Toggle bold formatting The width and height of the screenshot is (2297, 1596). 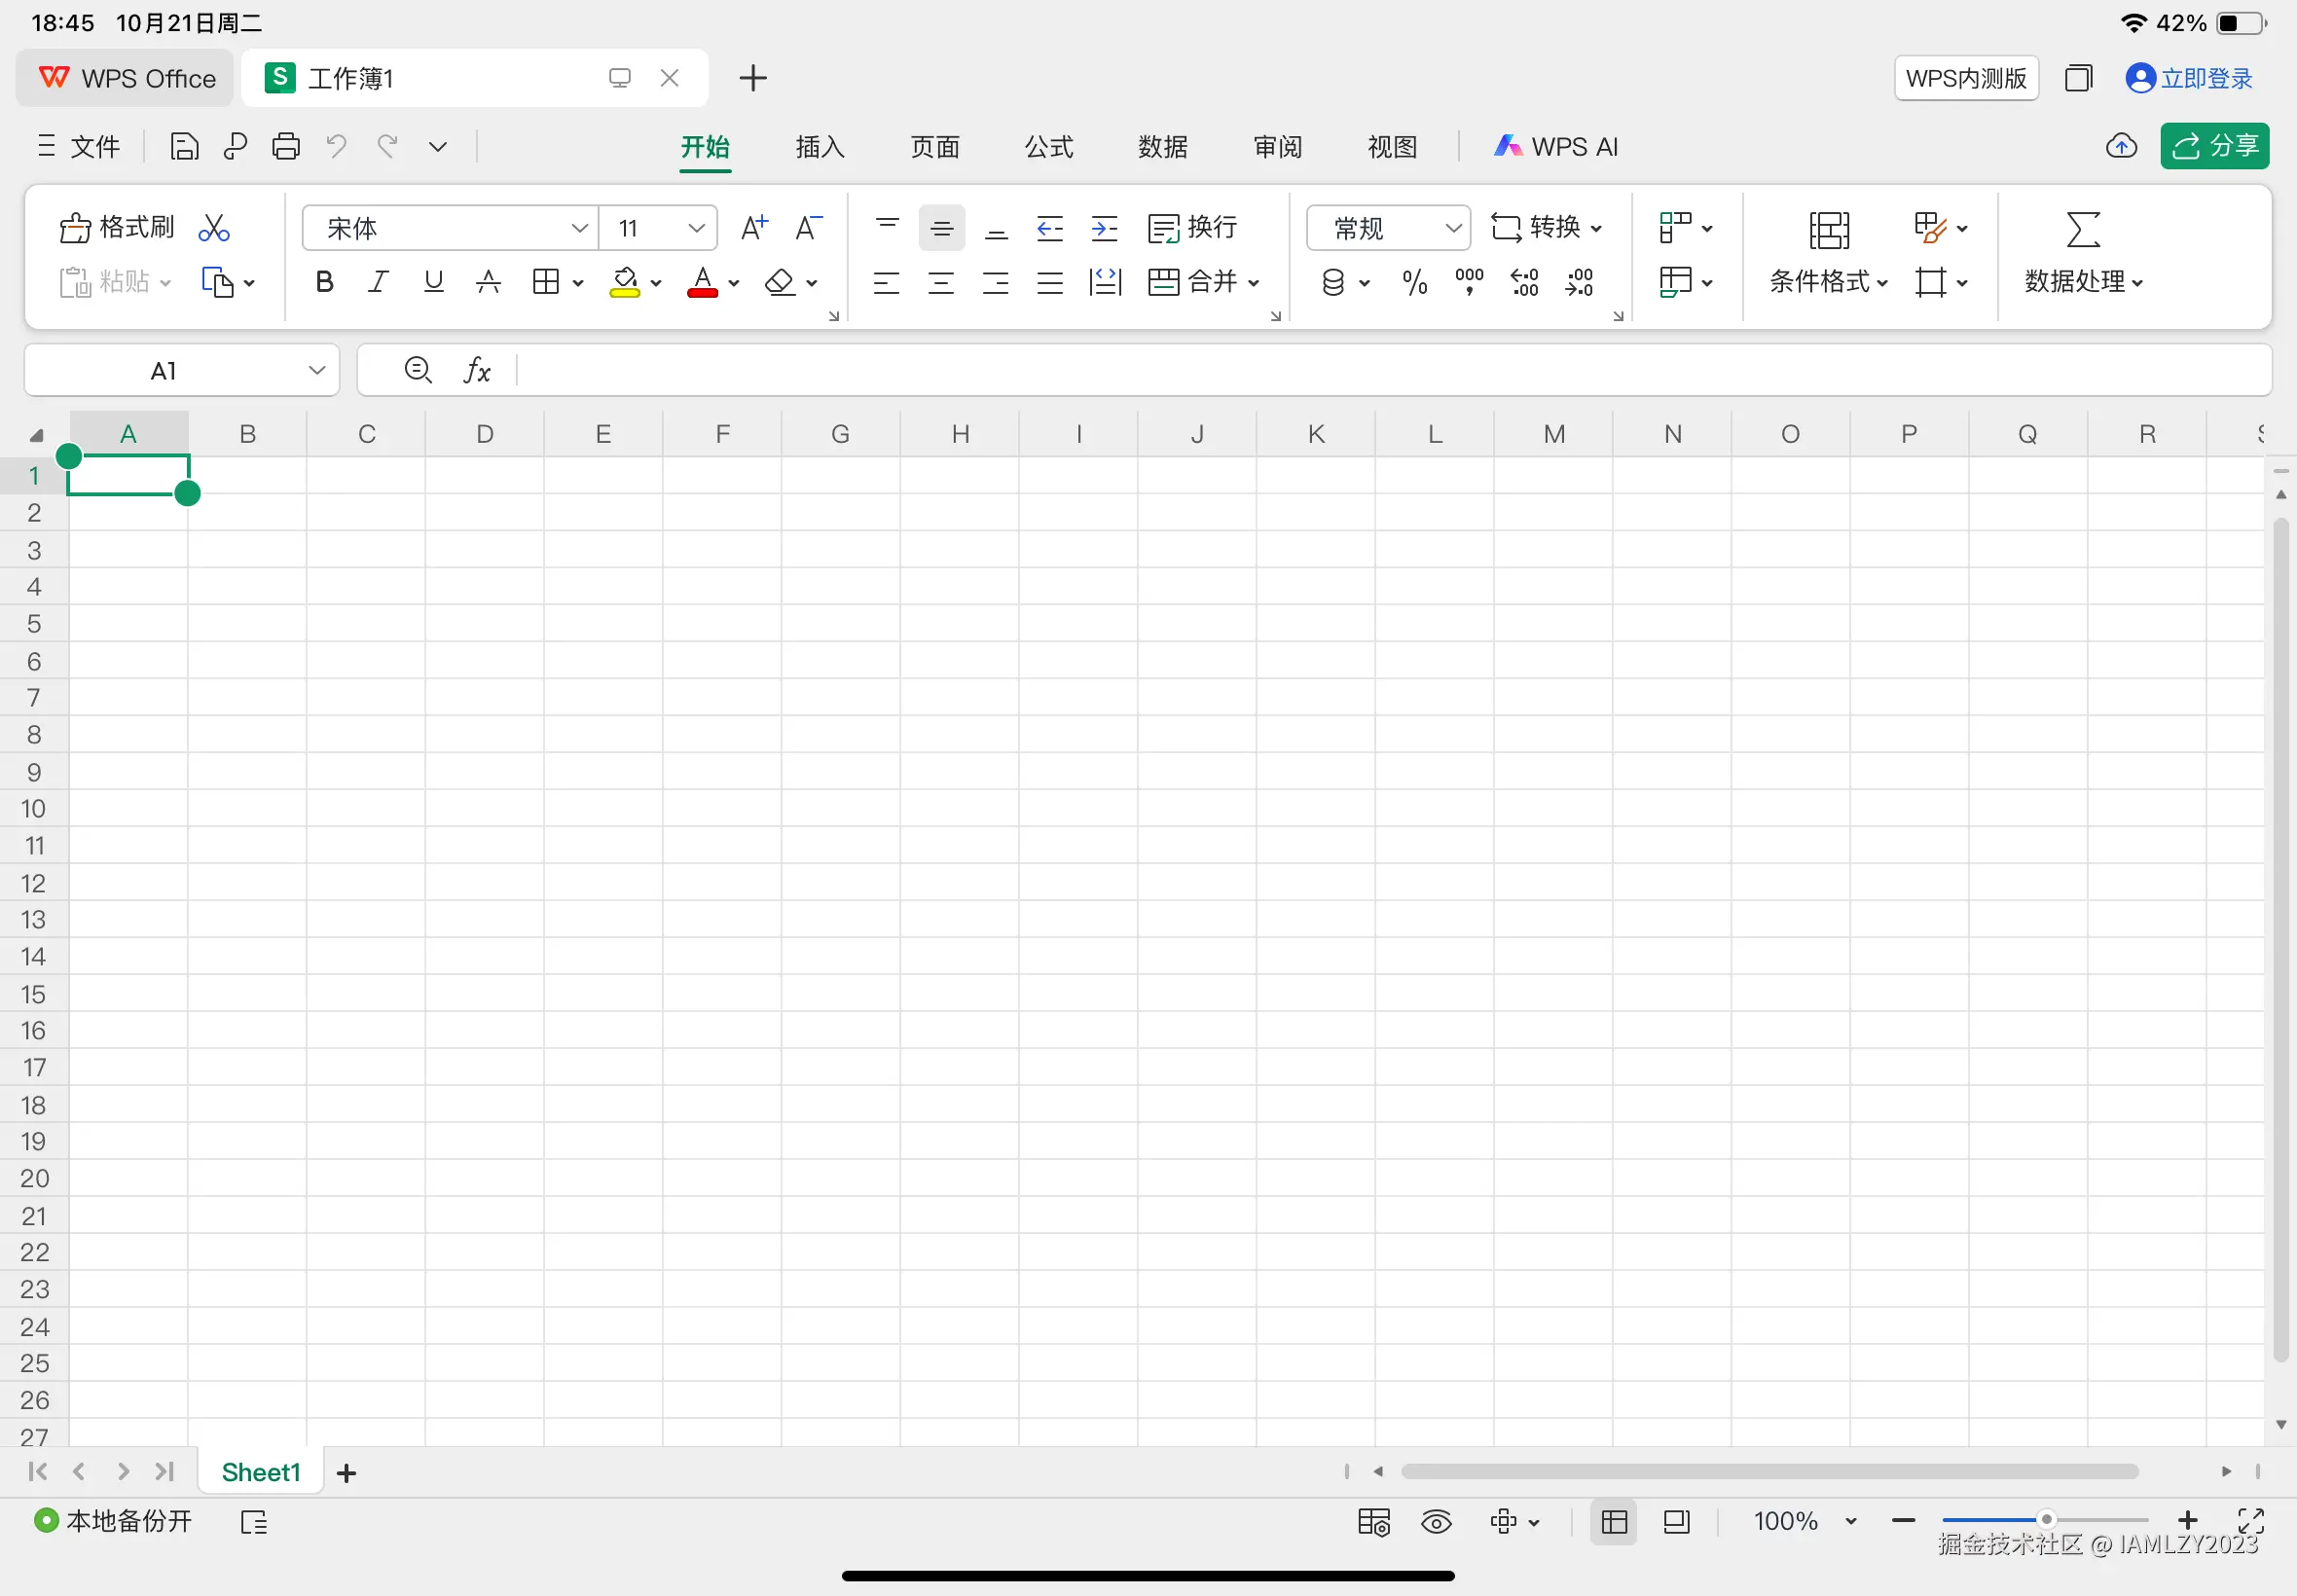(324, 283)
